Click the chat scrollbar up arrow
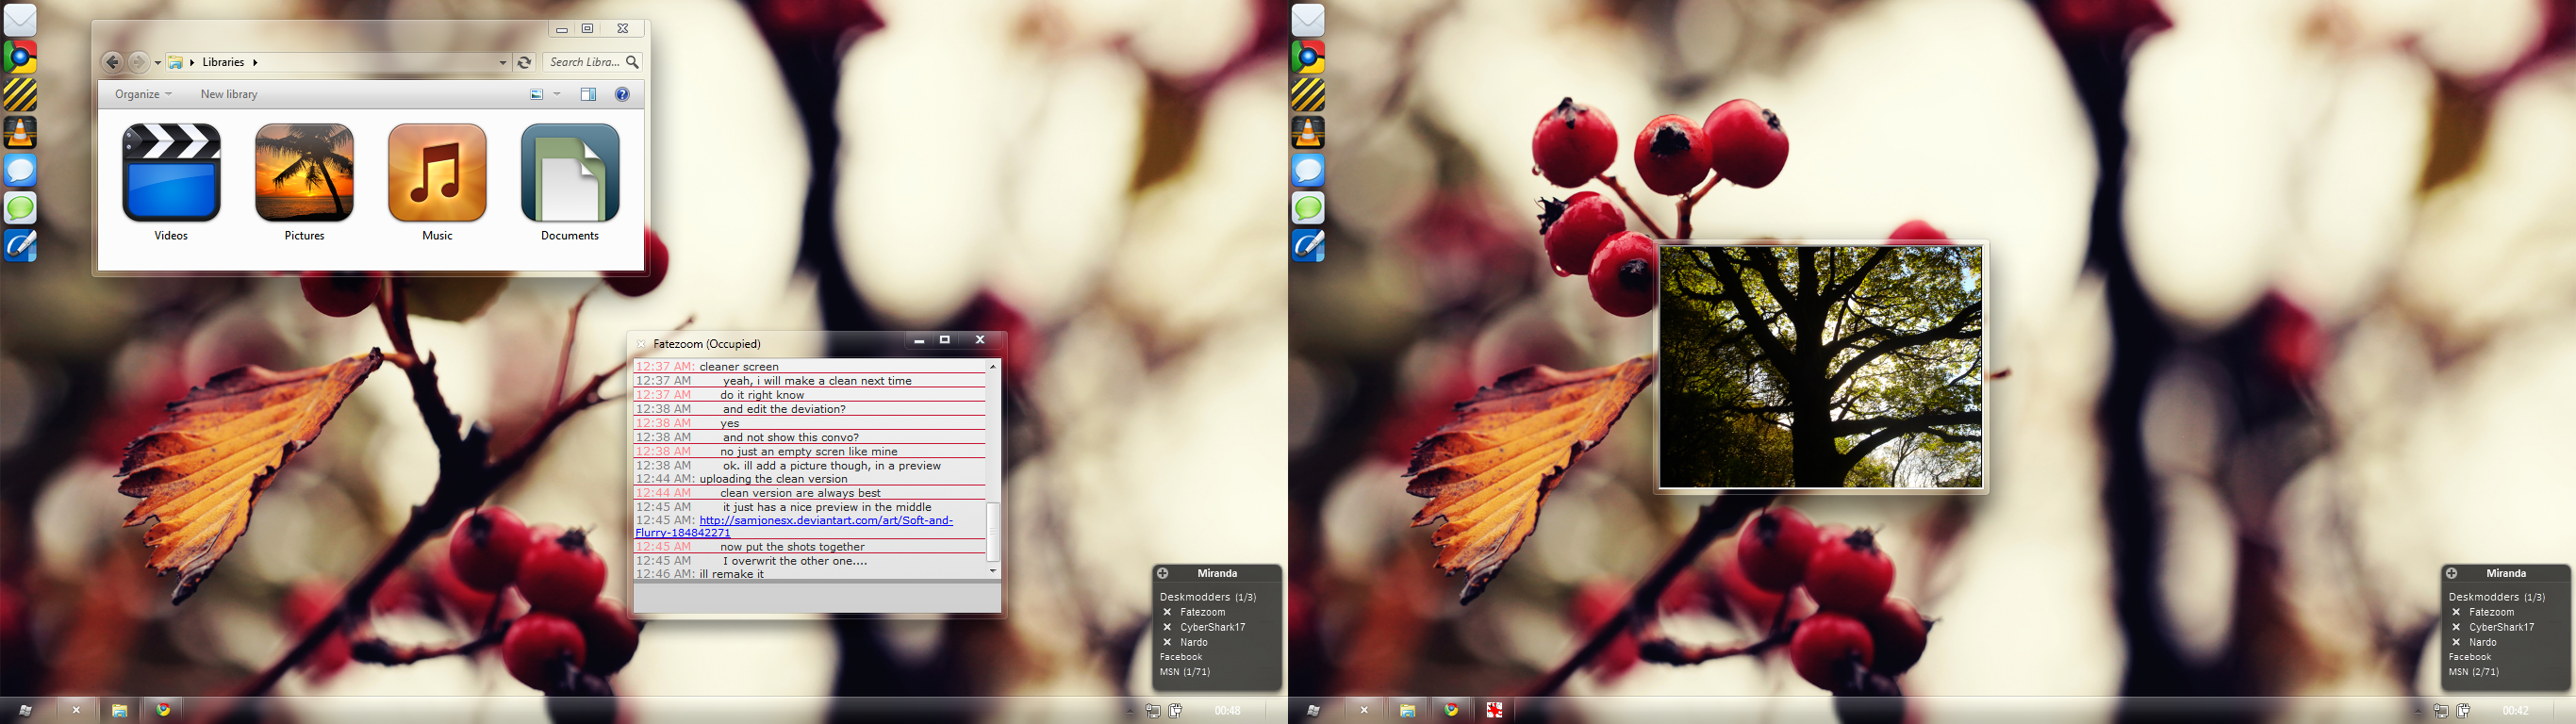The image size is (2576, 724). point(993,366)
